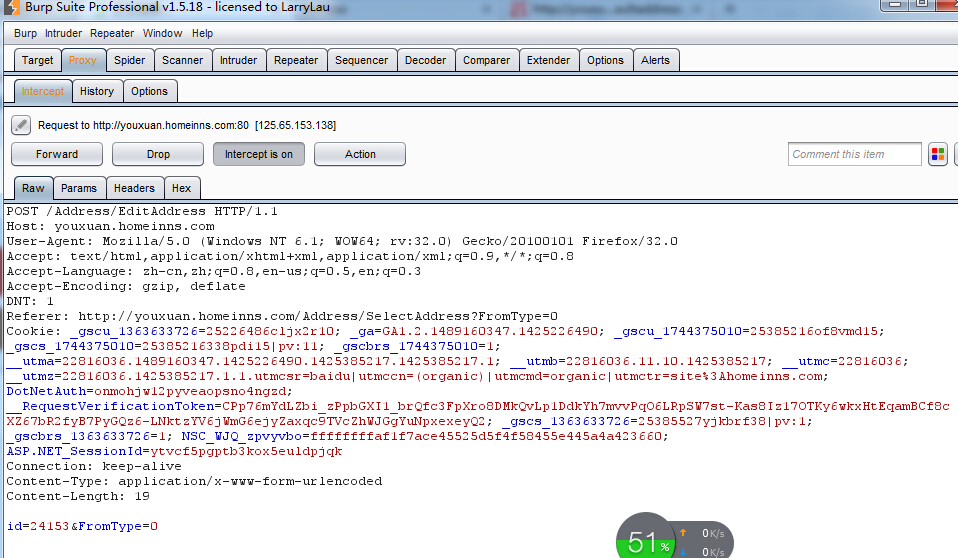
Task: Switch to the Params view tab
Action: pos(79,188)
